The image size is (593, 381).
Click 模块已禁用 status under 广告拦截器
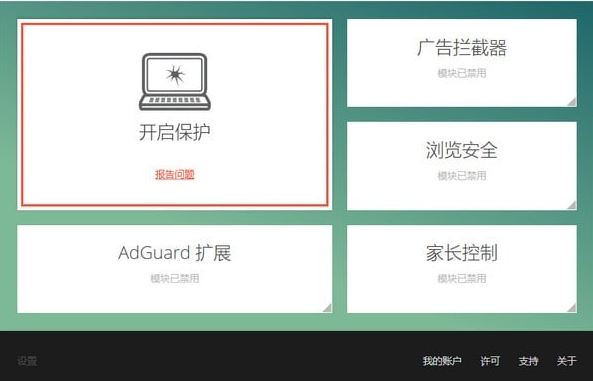click(x=462, y=73)
